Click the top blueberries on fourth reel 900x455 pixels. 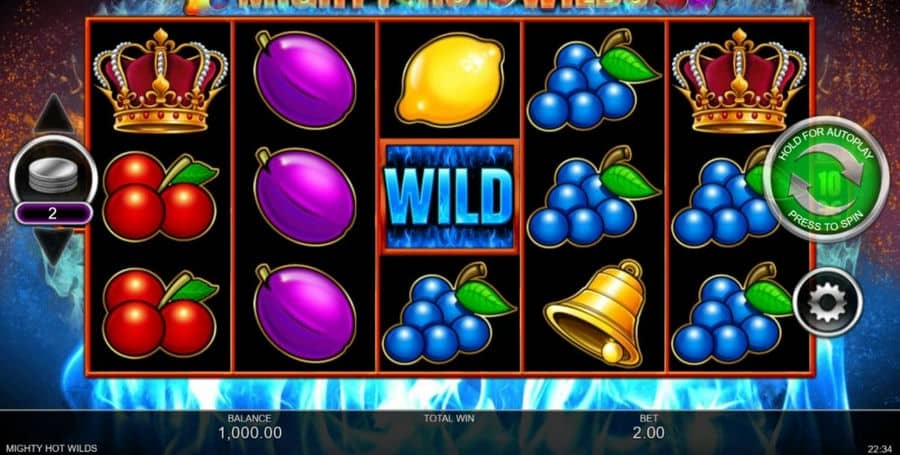(x=593, y=80)
